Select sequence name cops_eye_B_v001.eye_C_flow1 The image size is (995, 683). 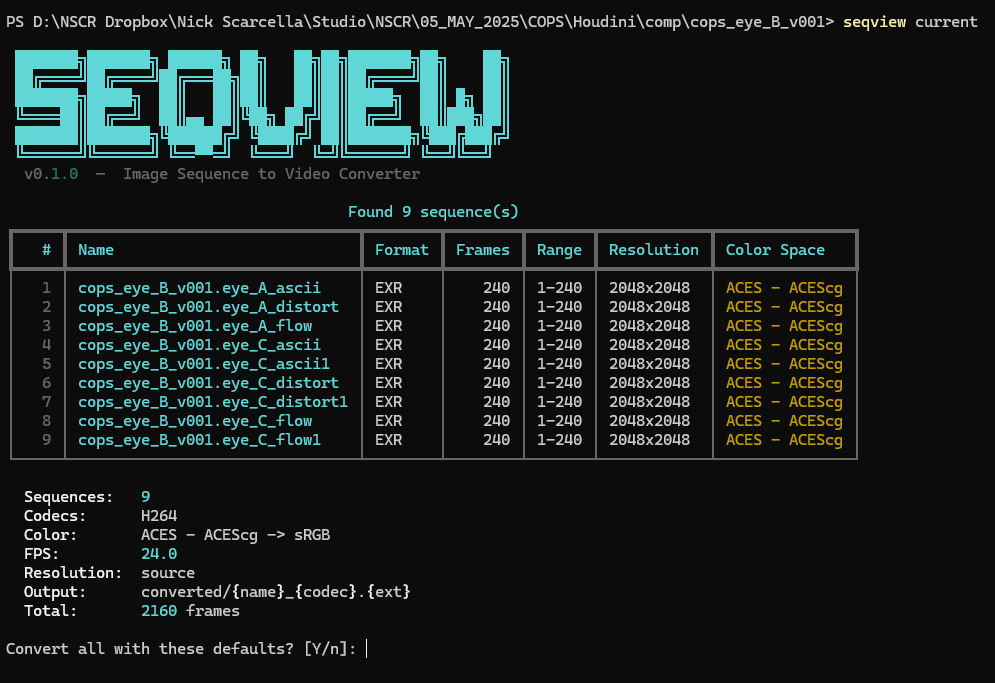click(x=199, y=441)
